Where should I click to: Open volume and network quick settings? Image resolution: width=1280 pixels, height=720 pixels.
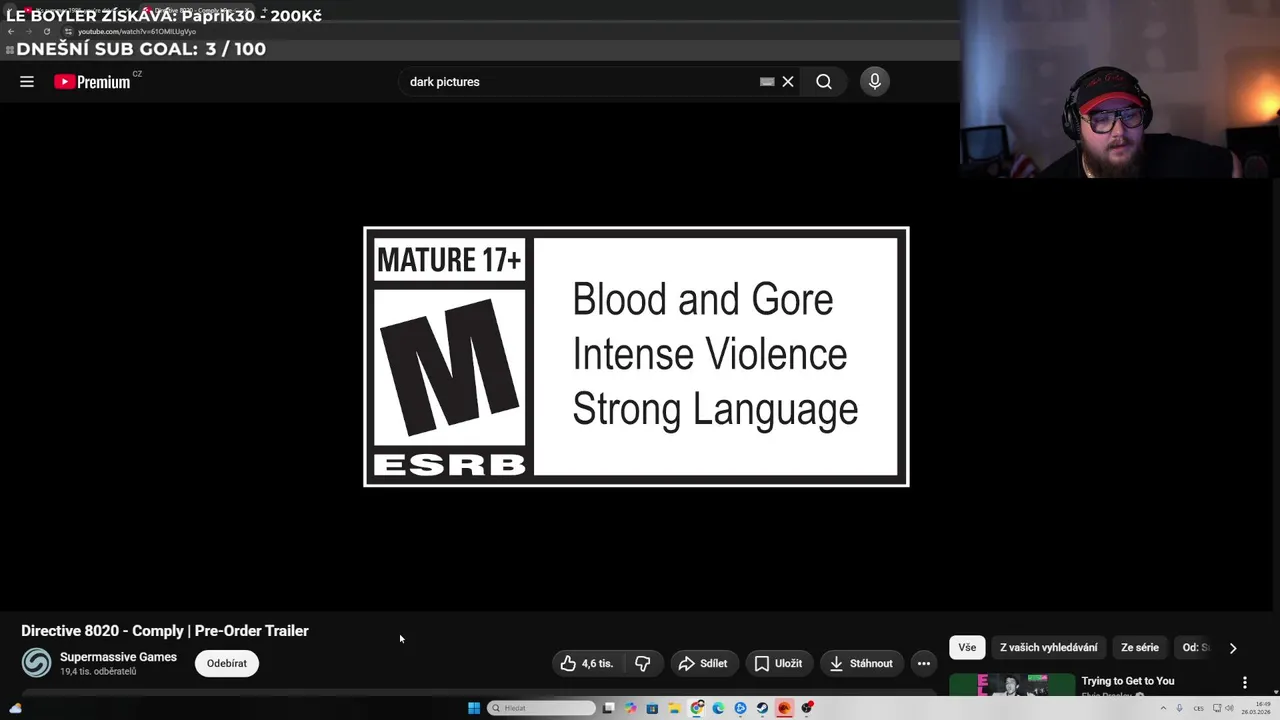(x=1223, y=708)
